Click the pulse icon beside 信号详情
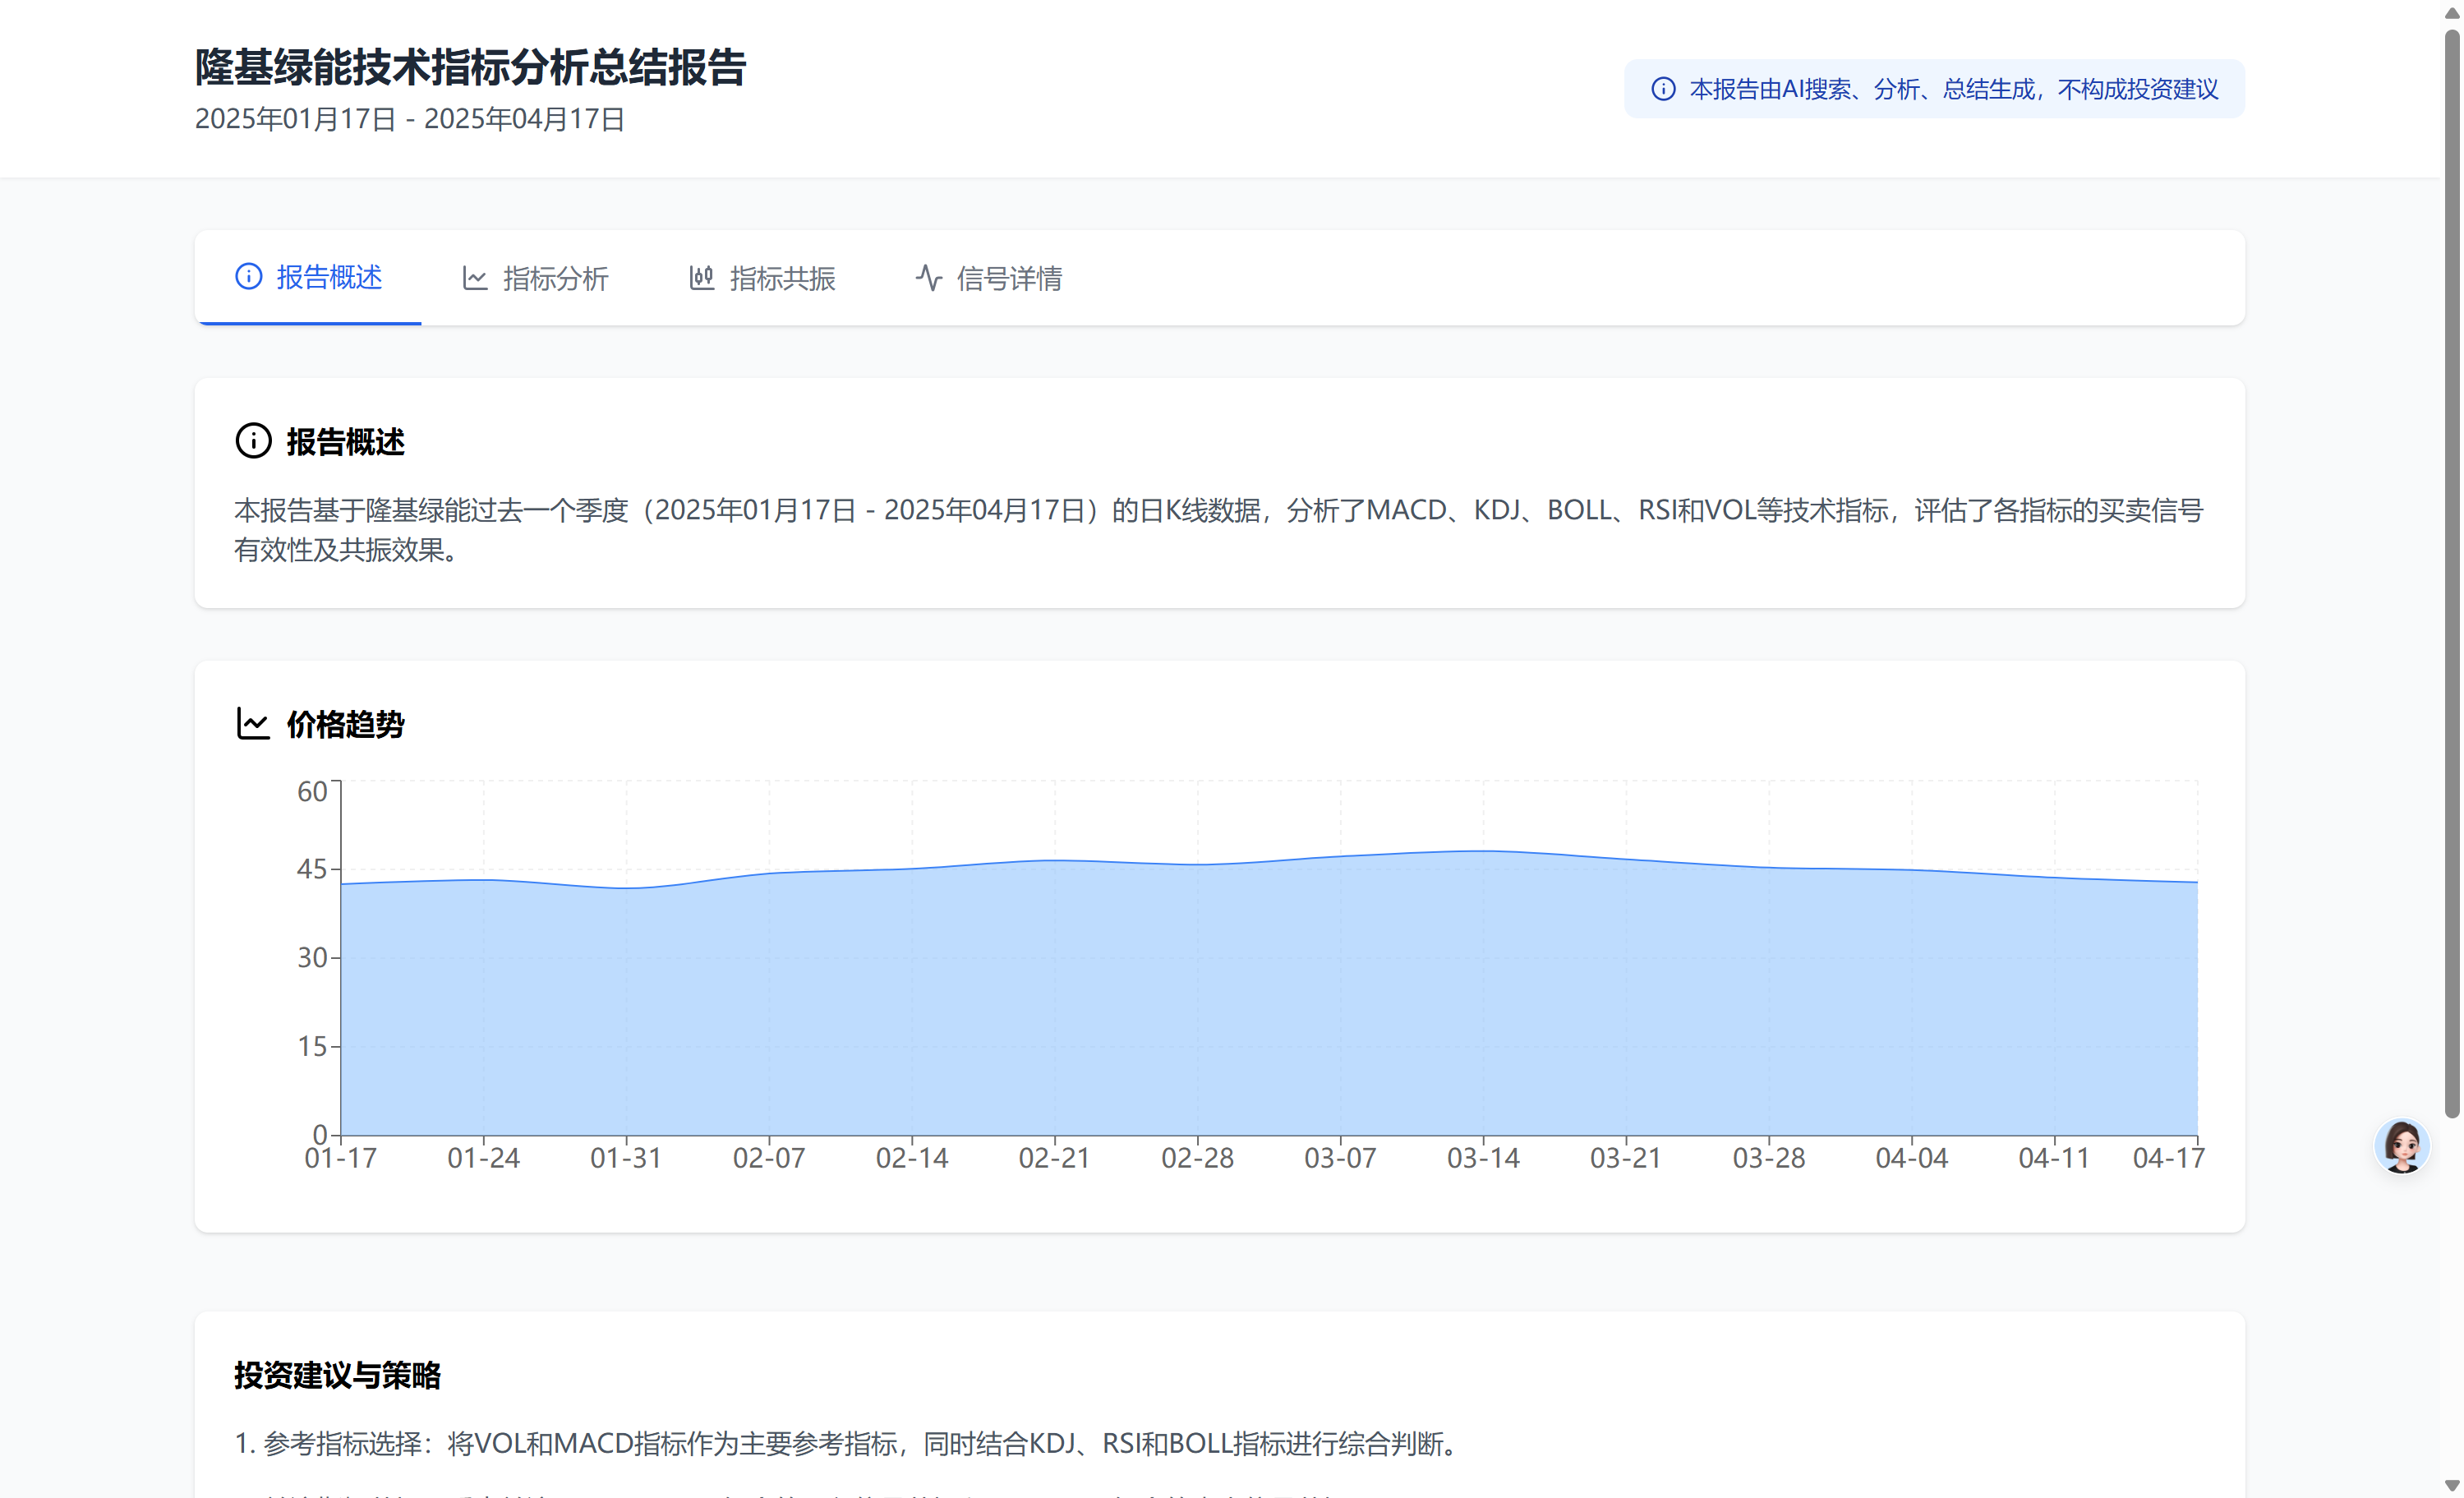 coord(929,278)
